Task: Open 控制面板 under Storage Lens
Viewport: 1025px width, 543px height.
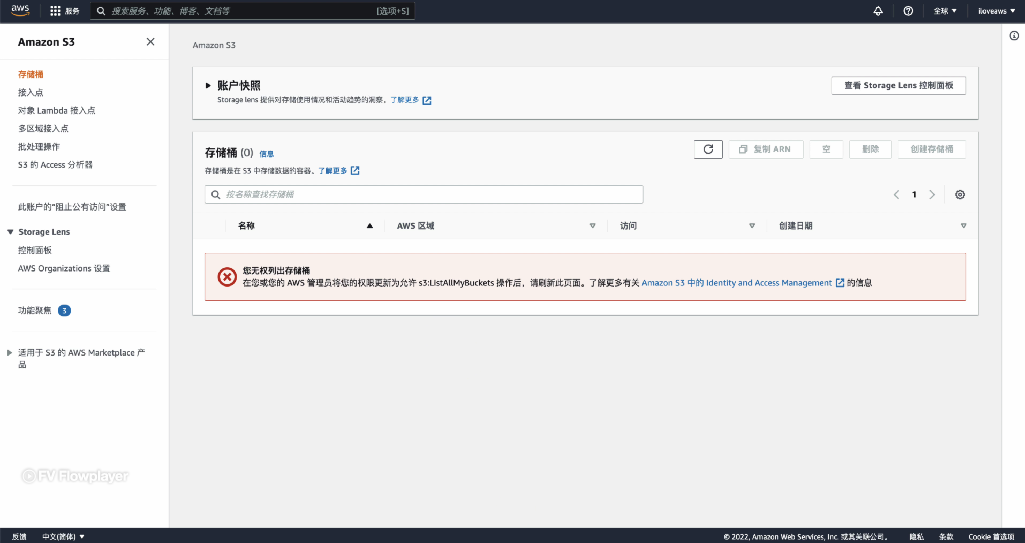Action: [x=35, y=250]
